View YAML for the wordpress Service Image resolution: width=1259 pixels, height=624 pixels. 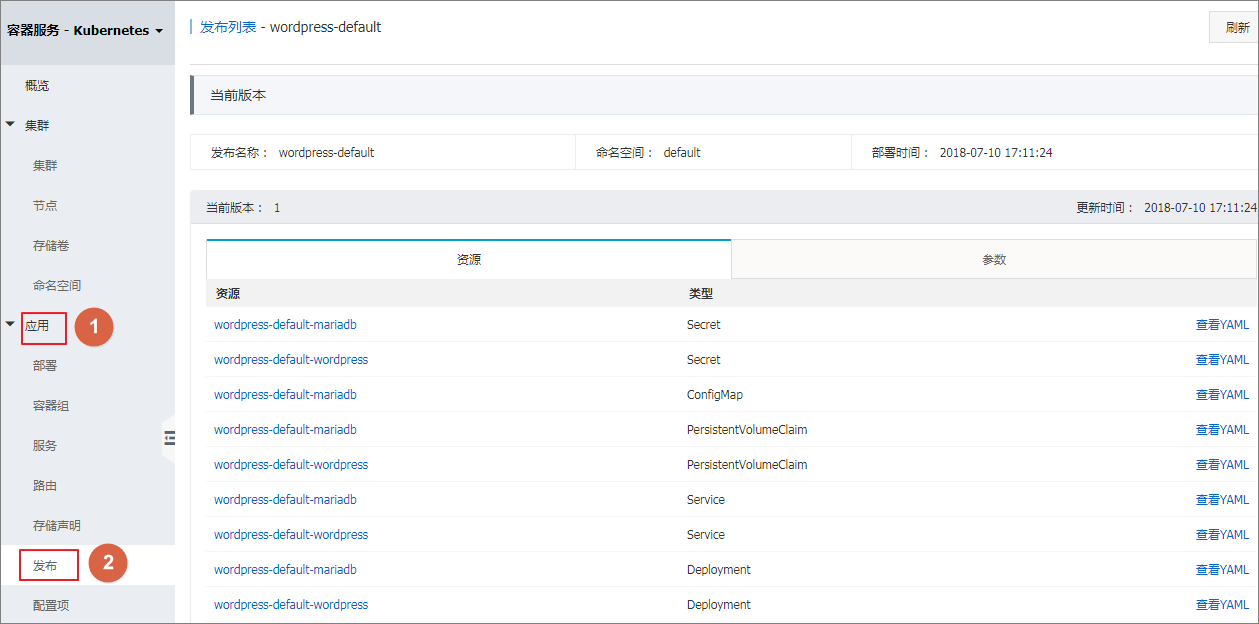pos(1222,535)
